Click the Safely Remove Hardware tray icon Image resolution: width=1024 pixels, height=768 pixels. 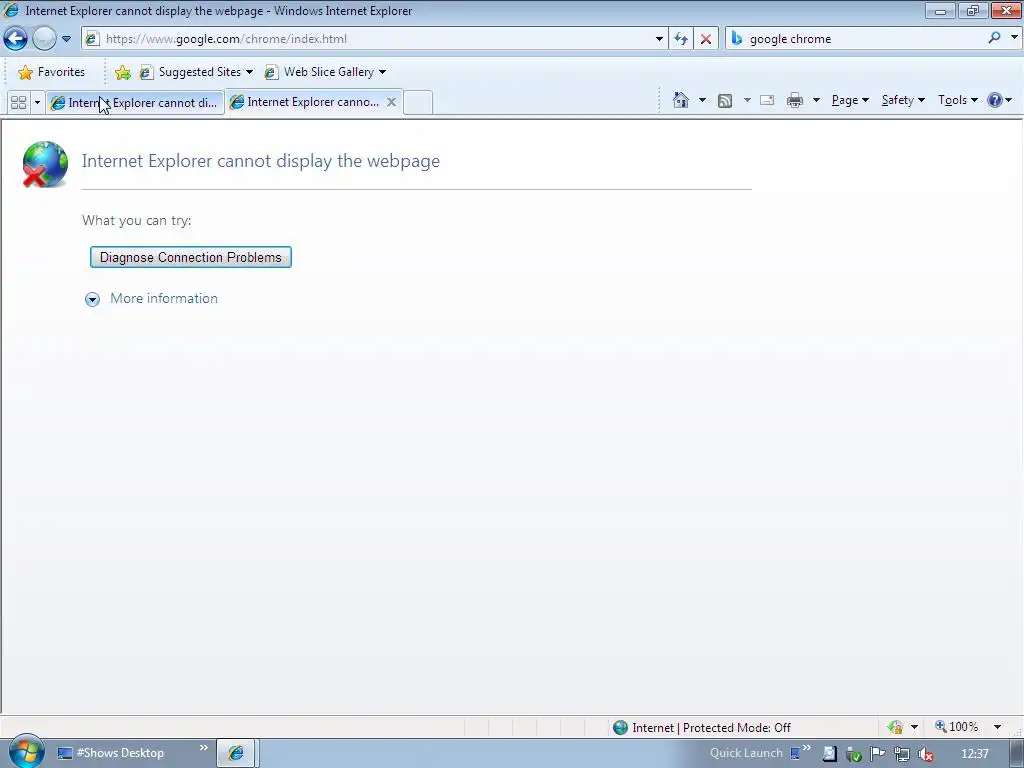[x=853, y=754]
